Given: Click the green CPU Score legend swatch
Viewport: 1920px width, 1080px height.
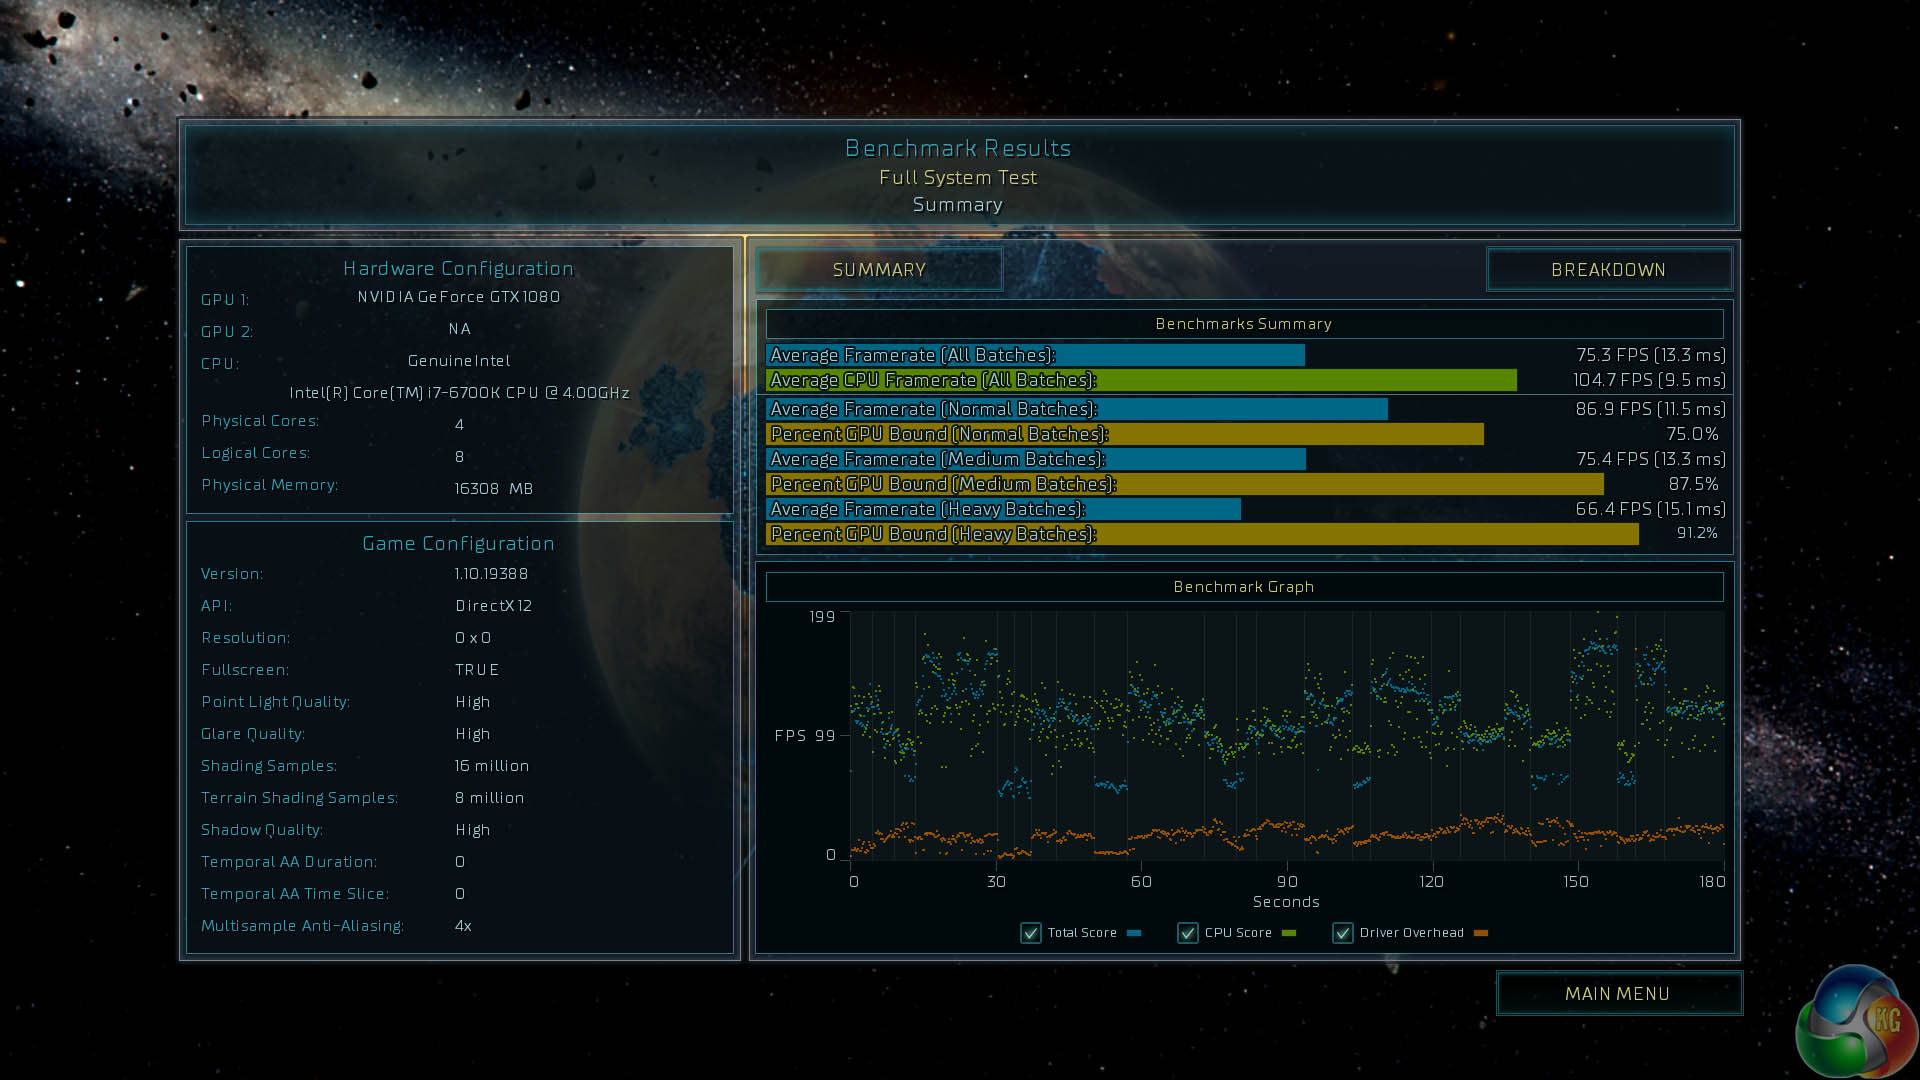Looking at the screenshot, I should [x=1289, y=933].
